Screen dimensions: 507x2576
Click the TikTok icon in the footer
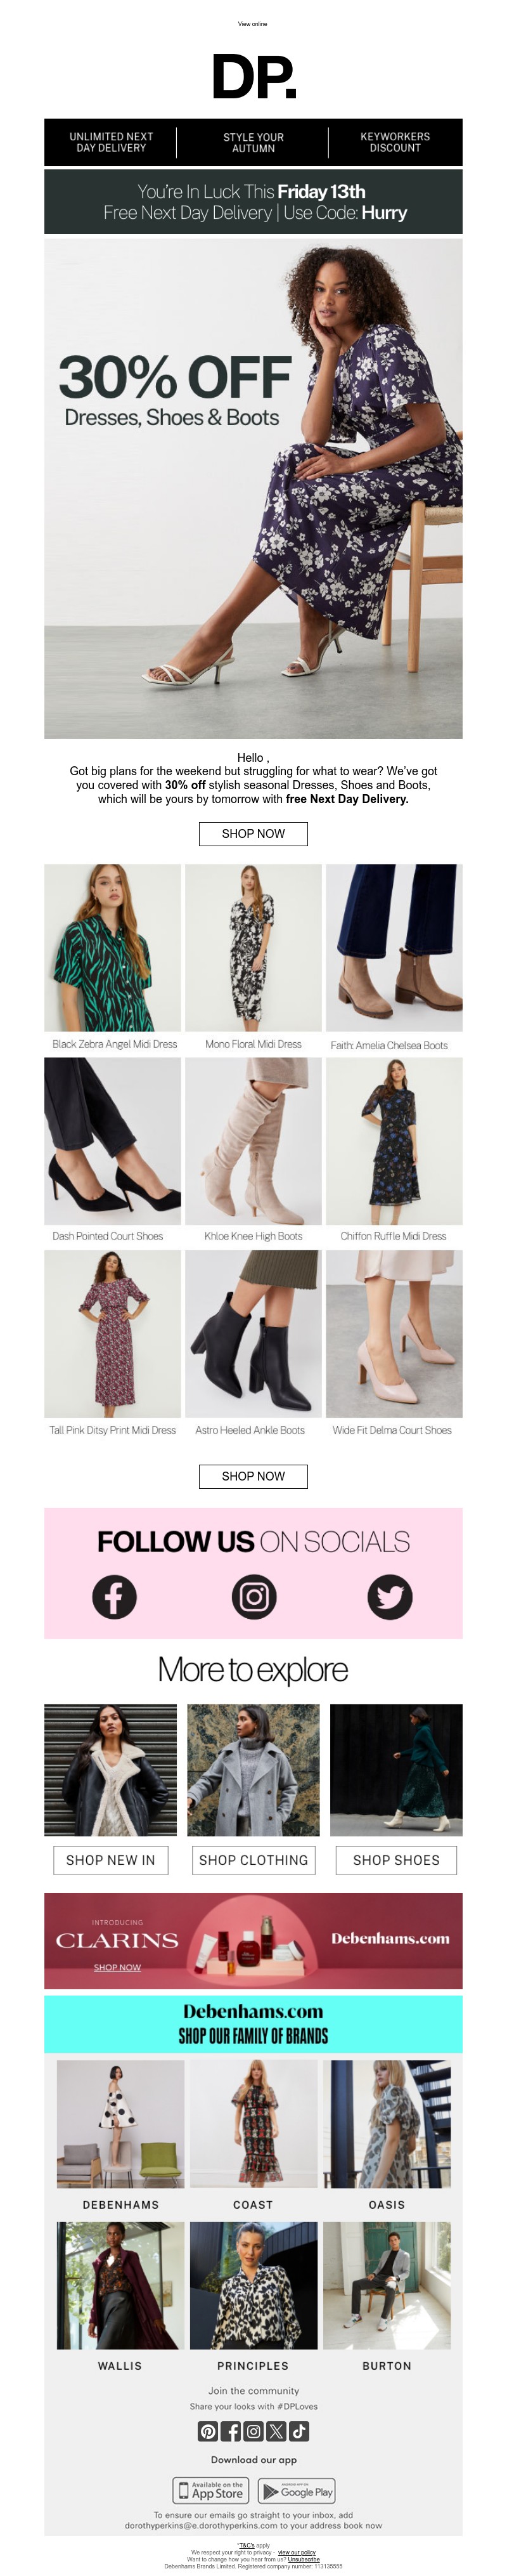coord(299,2431)
